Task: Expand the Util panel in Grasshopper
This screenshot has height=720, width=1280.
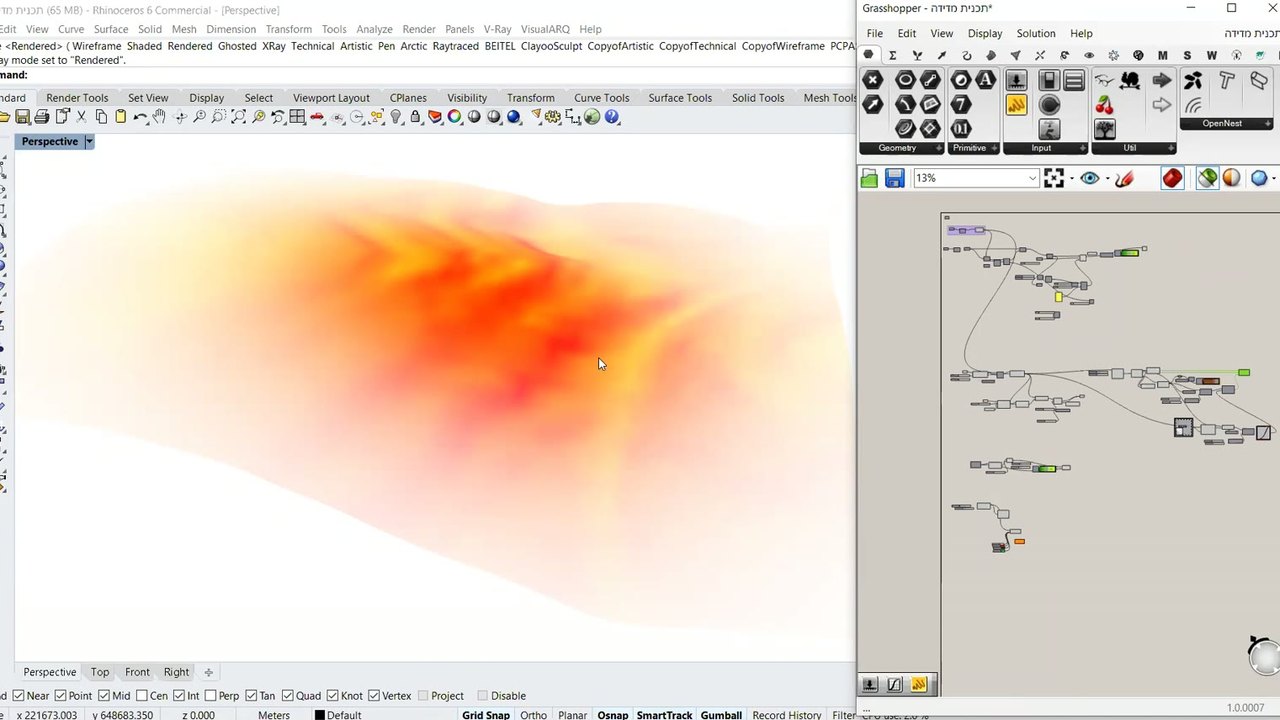Action: click(x=1171, y=148)
